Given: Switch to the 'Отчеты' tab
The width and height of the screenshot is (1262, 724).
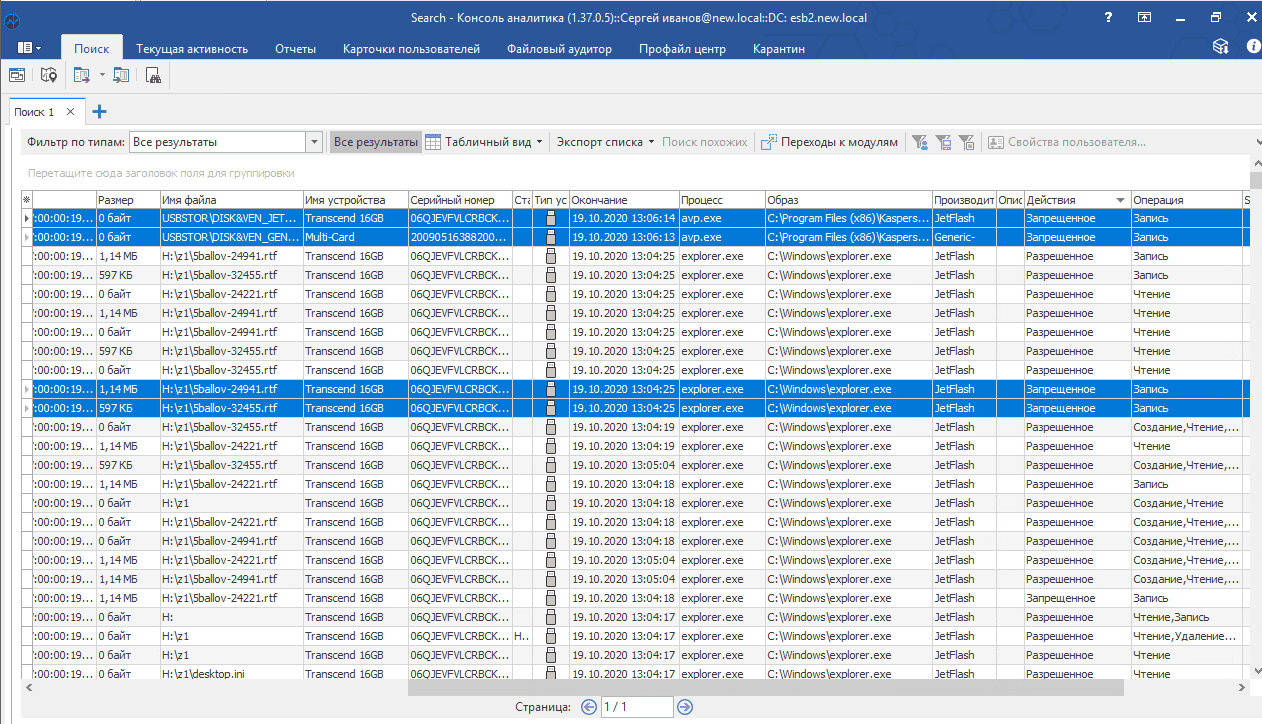Looking at the screenshot, I should 295,49.
